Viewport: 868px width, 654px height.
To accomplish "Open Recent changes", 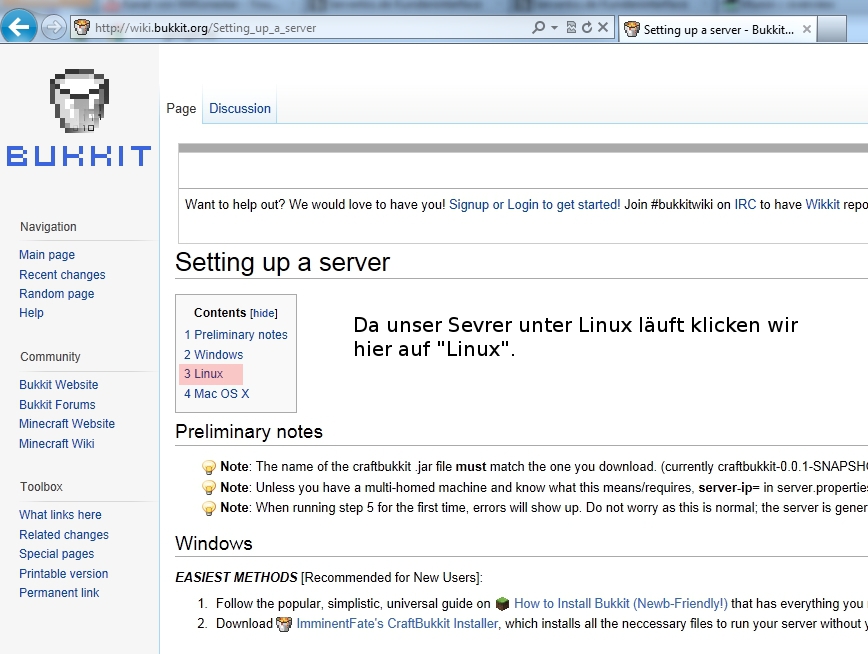I will tap(62, 275).
